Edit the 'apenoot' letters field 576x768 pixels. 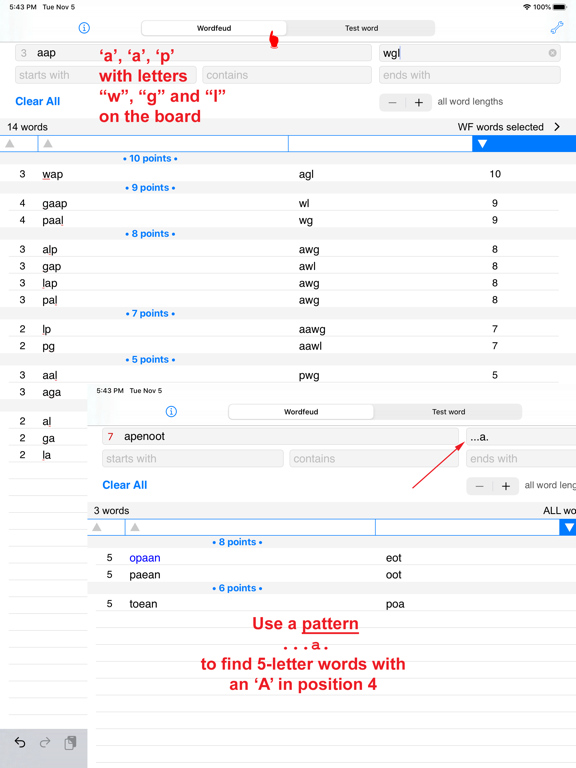tap(280, 436)
